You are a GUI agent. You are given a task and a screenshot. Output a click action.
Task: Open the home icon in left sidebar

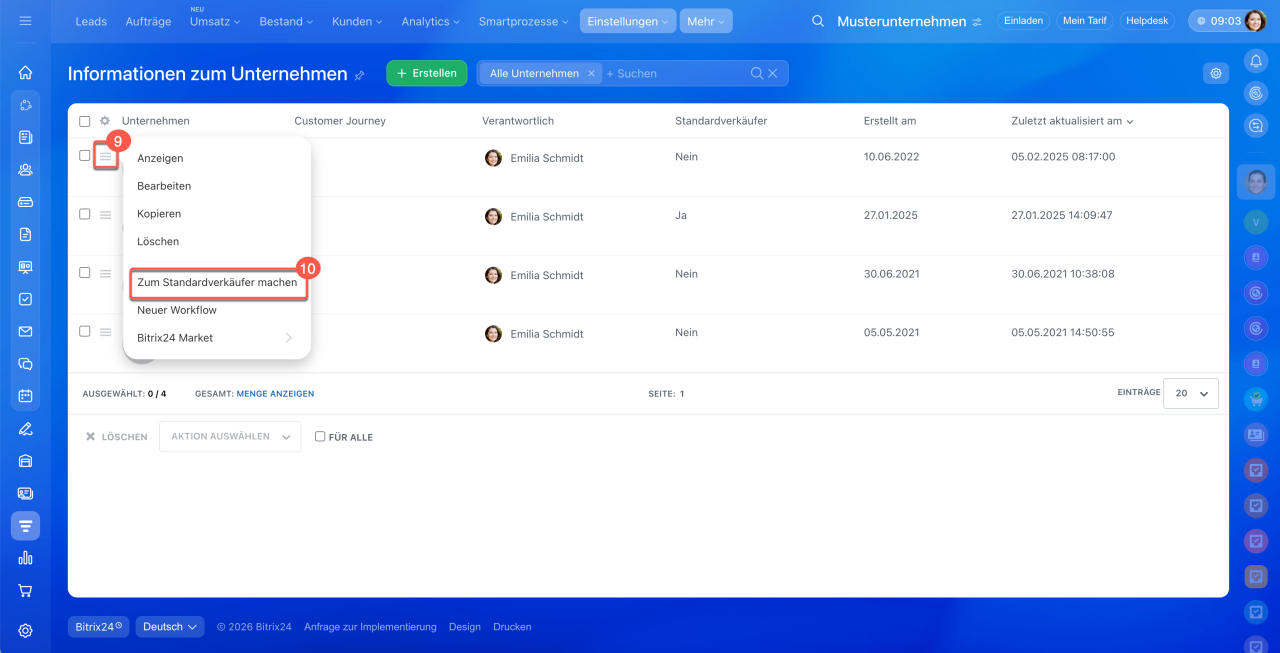[25, 72]
